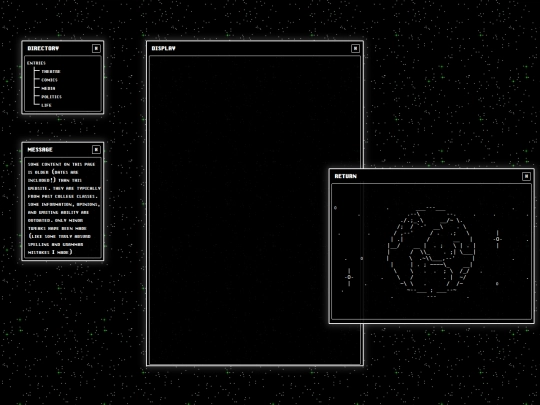Click the Return window title
Image resolution: width=540 pixels, height=405 pixels.
[345, 176]
